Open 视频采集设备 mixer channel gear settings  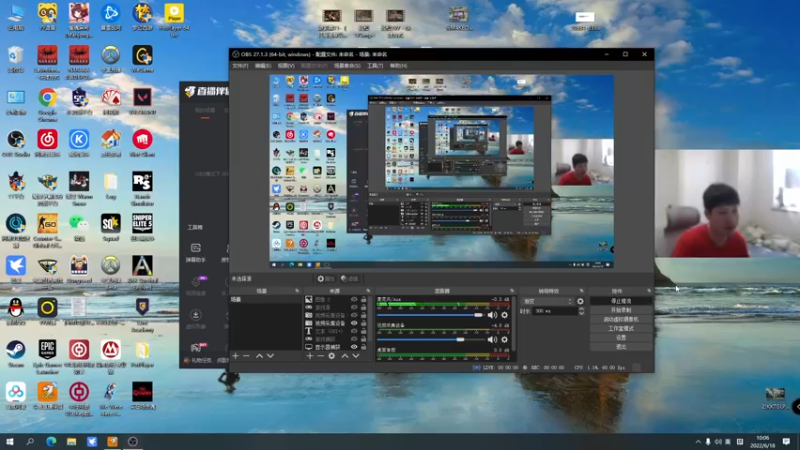[x=504, y=339]
